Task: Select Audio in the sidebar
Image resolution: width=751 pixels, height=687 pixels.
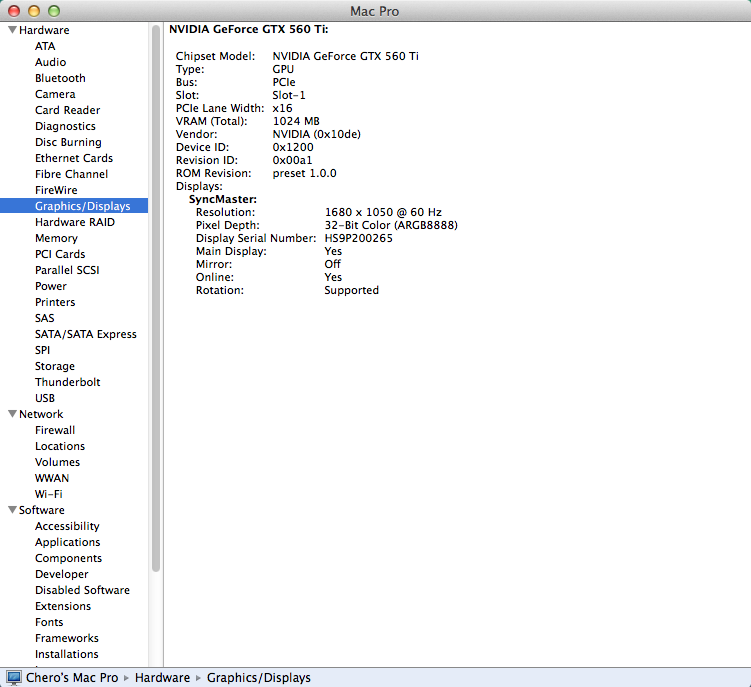Action: [50, 62]
